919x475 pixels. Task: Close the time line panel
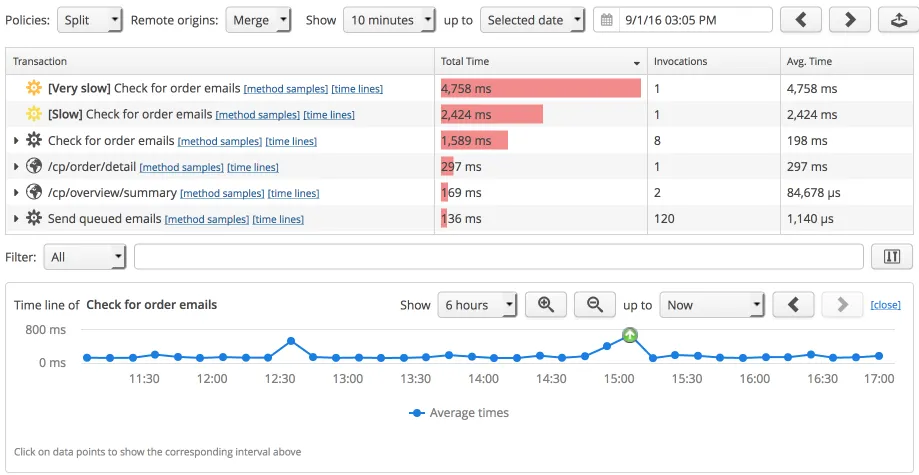885,305
